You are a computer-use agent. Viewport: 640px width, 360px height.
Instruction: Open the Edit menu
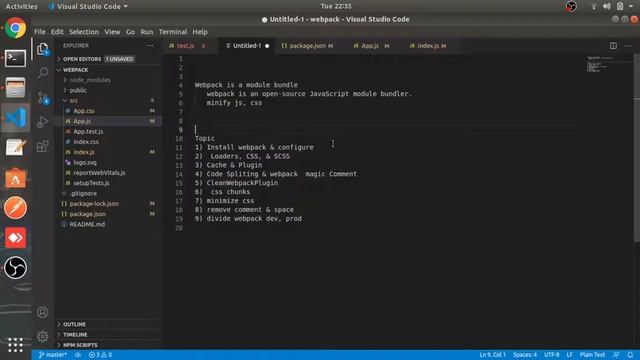point(57,32)
